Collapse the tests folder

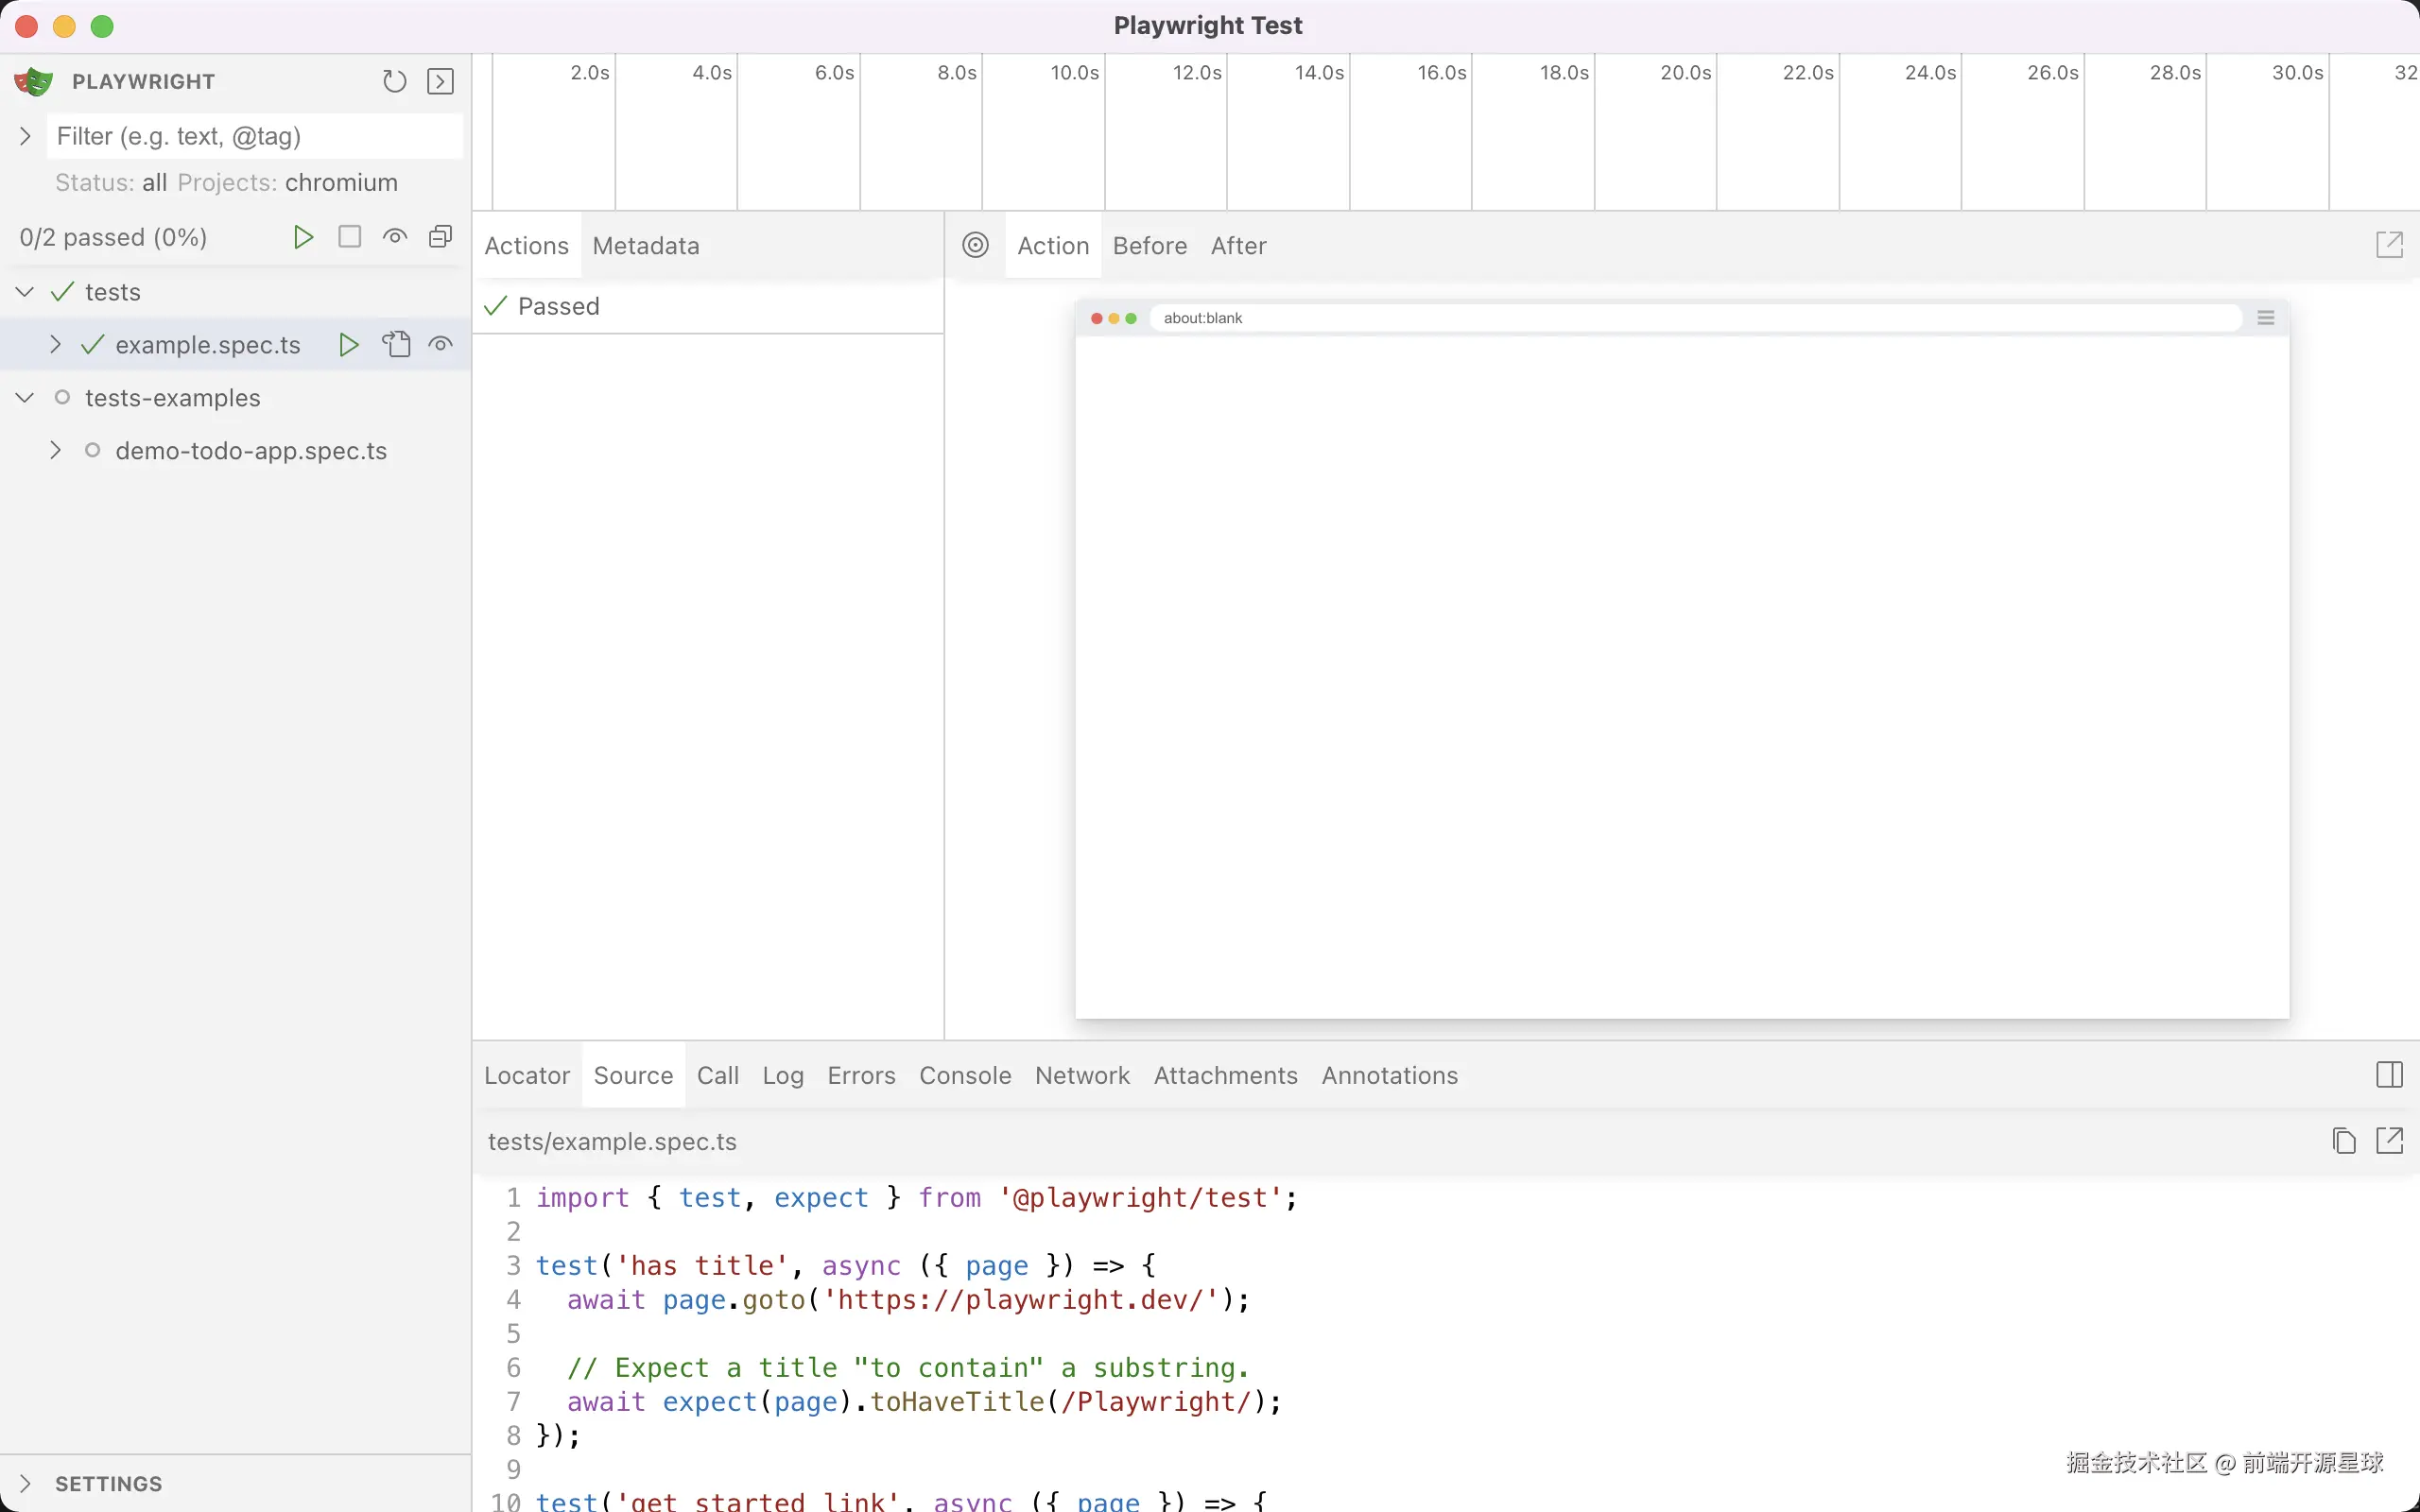coord(26,292)
